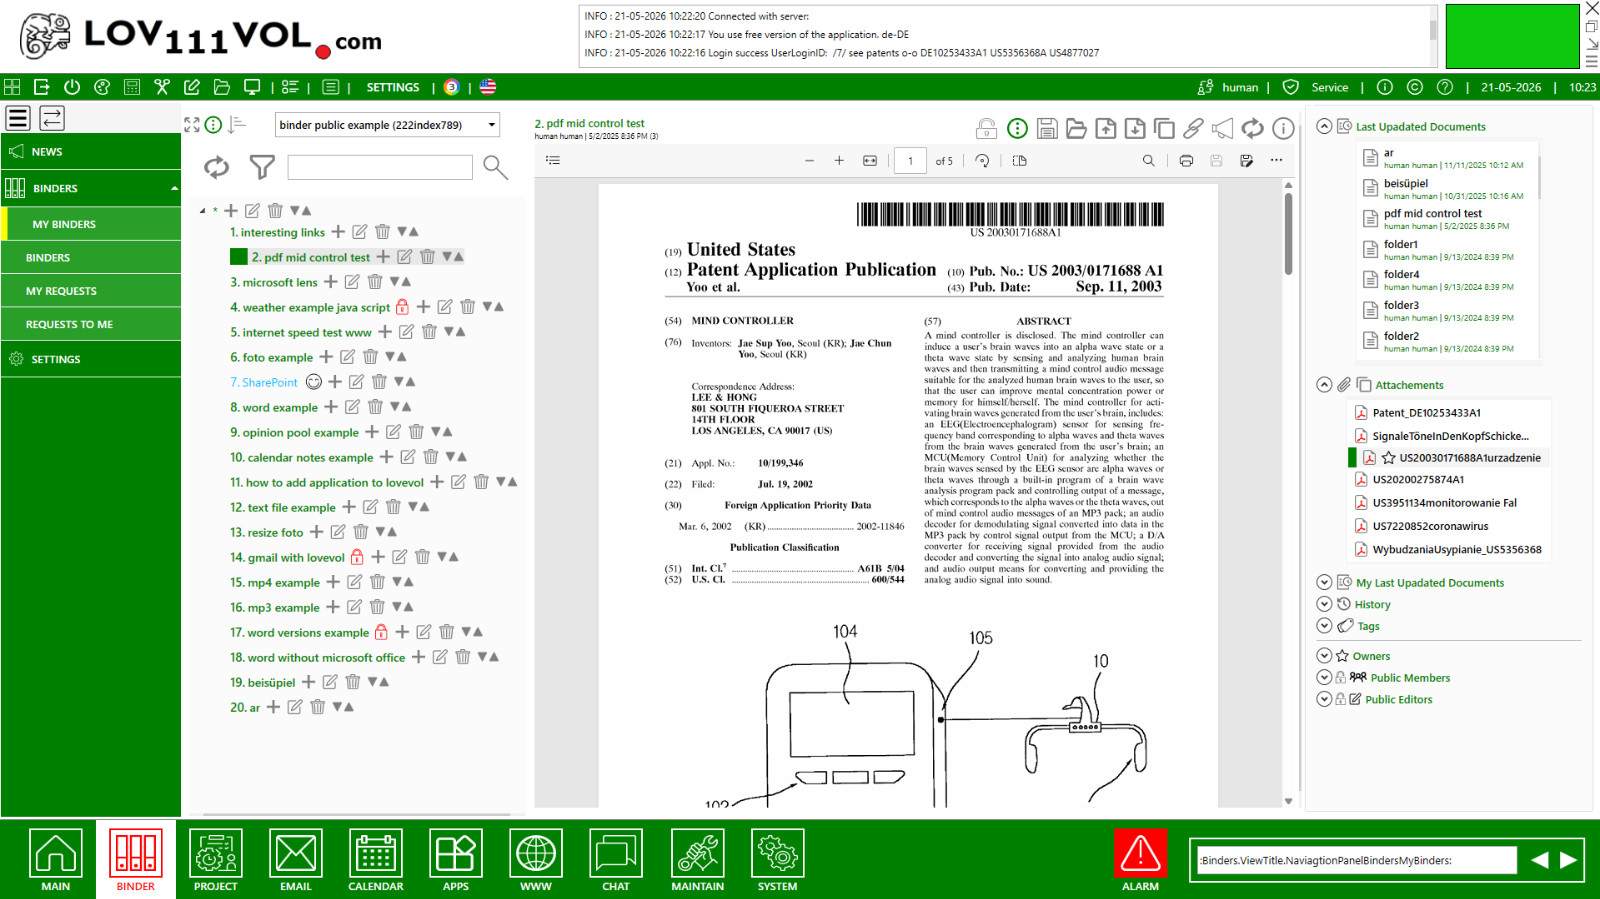The height and width of the screenshot is (899, 1600).
Task: Toggle the lock icon in document header
Action: coord(986,128)
